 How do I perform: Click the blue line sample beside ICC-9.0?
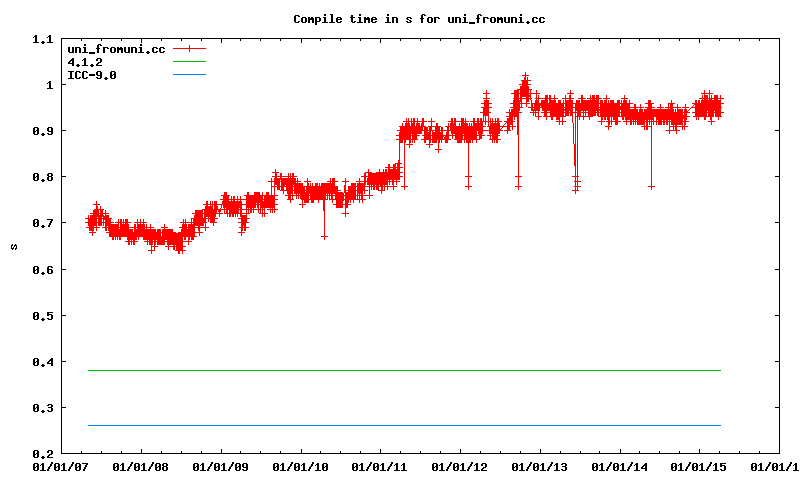point(189,75)
